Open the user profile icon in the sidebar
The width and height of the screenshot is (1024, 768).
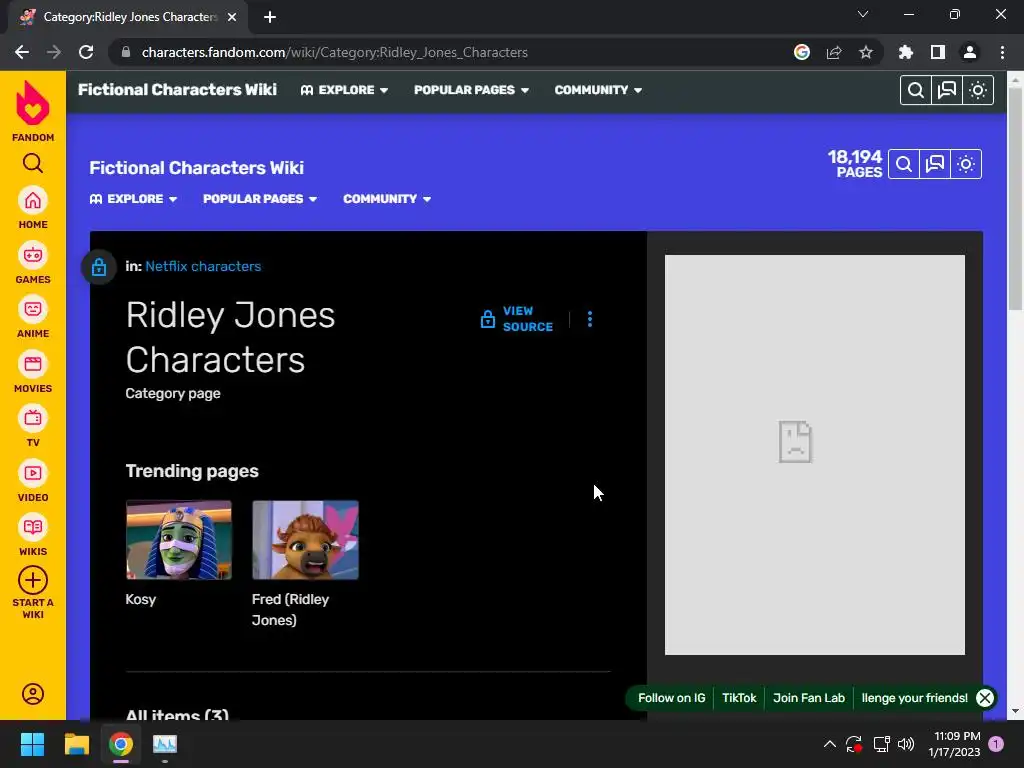[33, 694]
